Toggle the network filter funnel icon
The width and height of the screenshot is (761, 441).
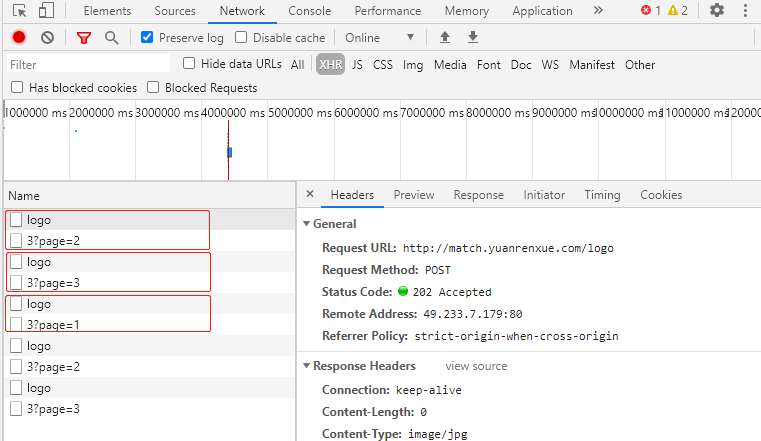pyautogui.click(x=84, y=37)
